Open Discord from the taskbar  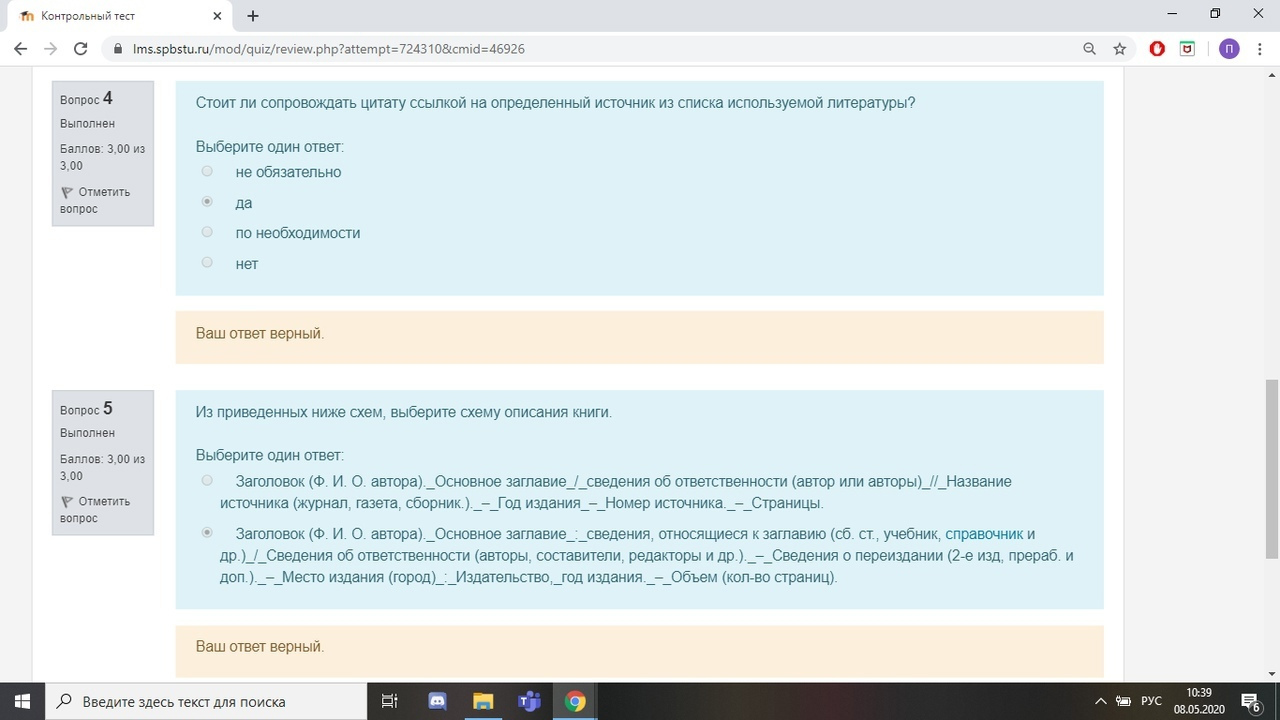point(437,701)
